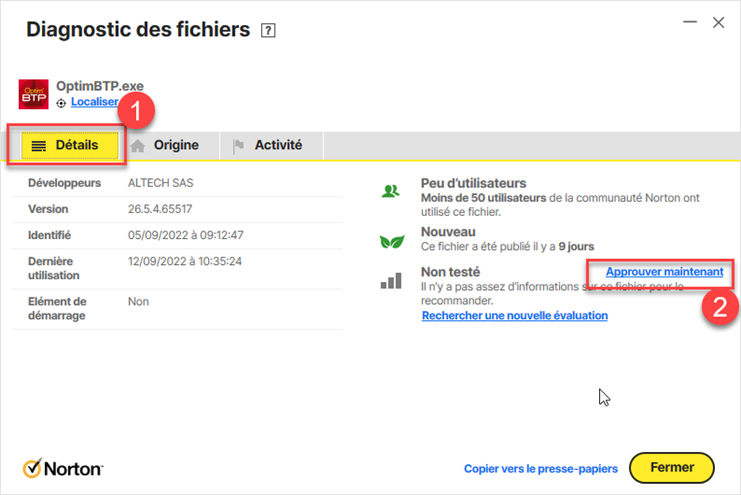Image resolution: width=741 pixels, height=495 pixels.
Task: Click the Localiser link
Action: click(94, 102)
